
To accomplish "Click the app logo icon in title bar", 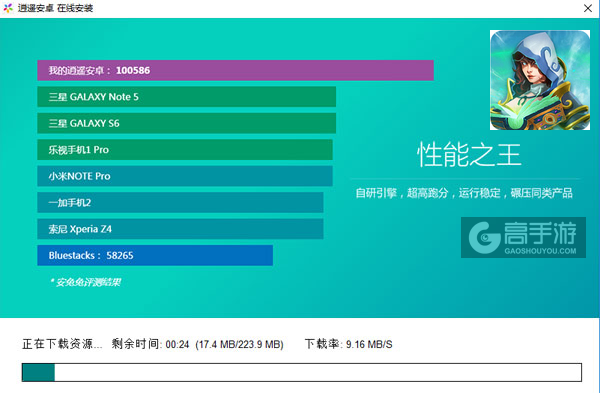I will pyautogui.click(x=8, y=8).
